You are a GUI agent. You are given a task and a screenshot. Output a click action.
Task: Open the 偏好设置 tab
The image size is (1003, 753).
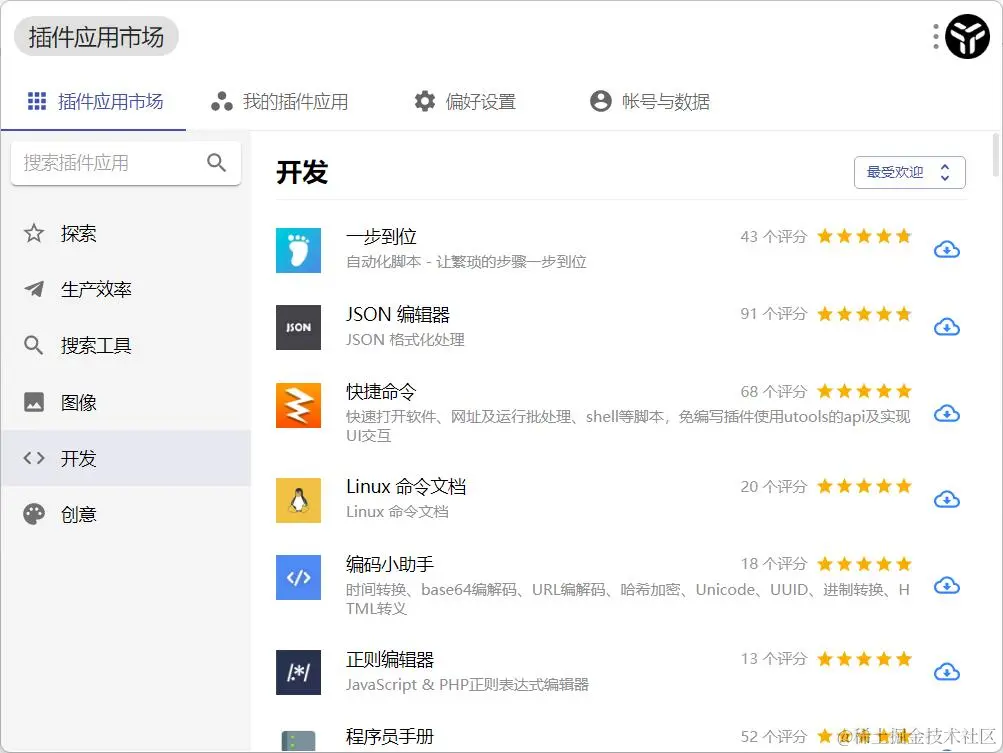[465, 102]
